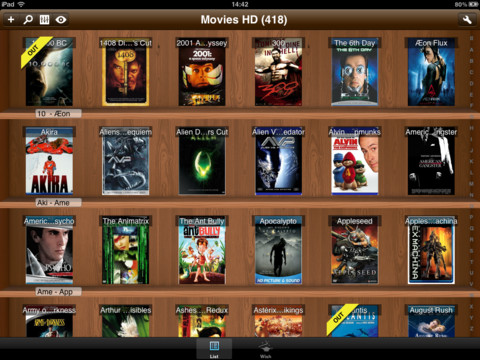Image resolution: width=480 pixels, height=360 pixels.
Task: Open The 6th Day cover
Action: coord(355,72)
